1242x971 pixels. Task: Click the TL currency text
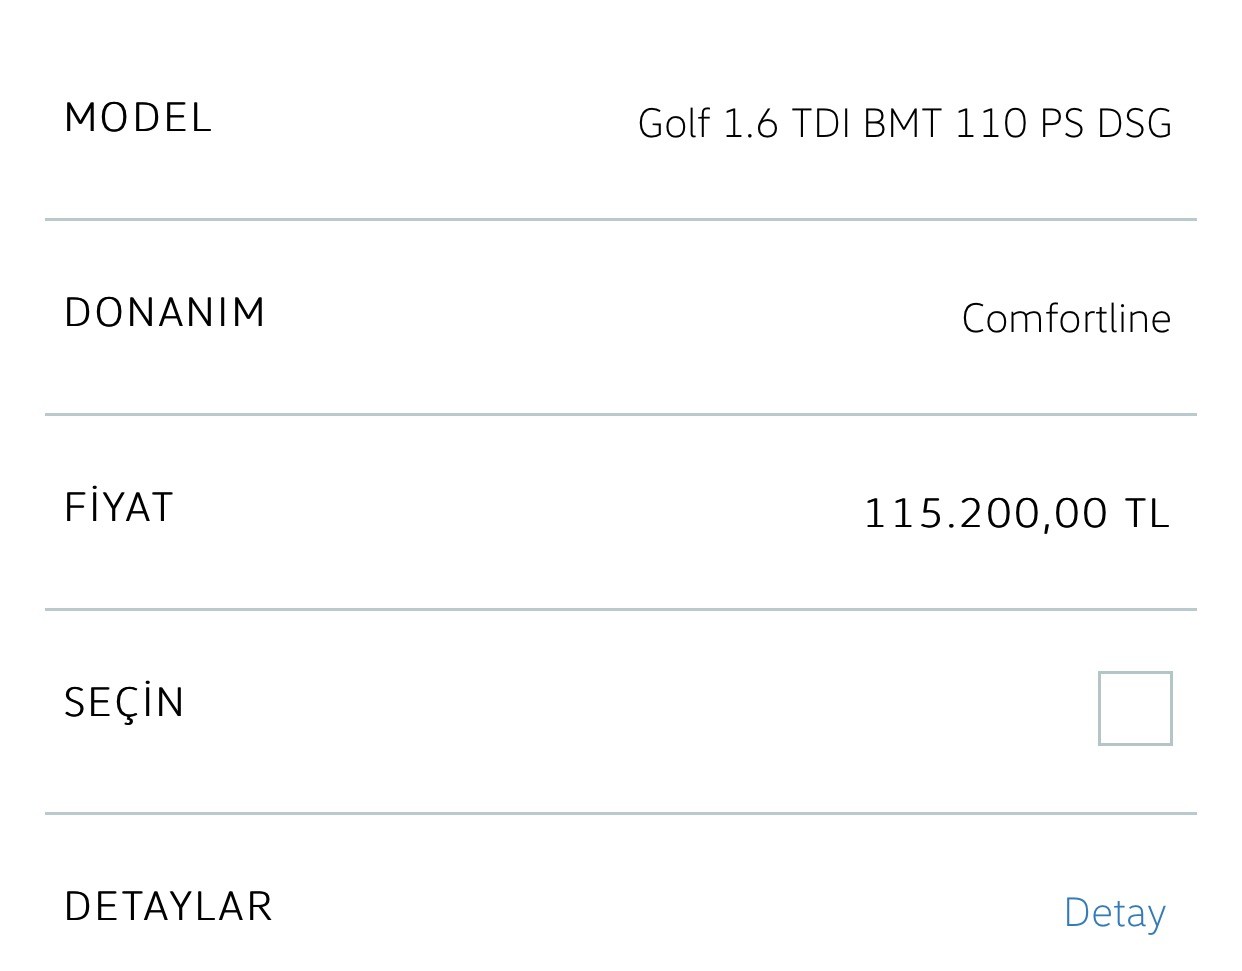[1147, 513]
